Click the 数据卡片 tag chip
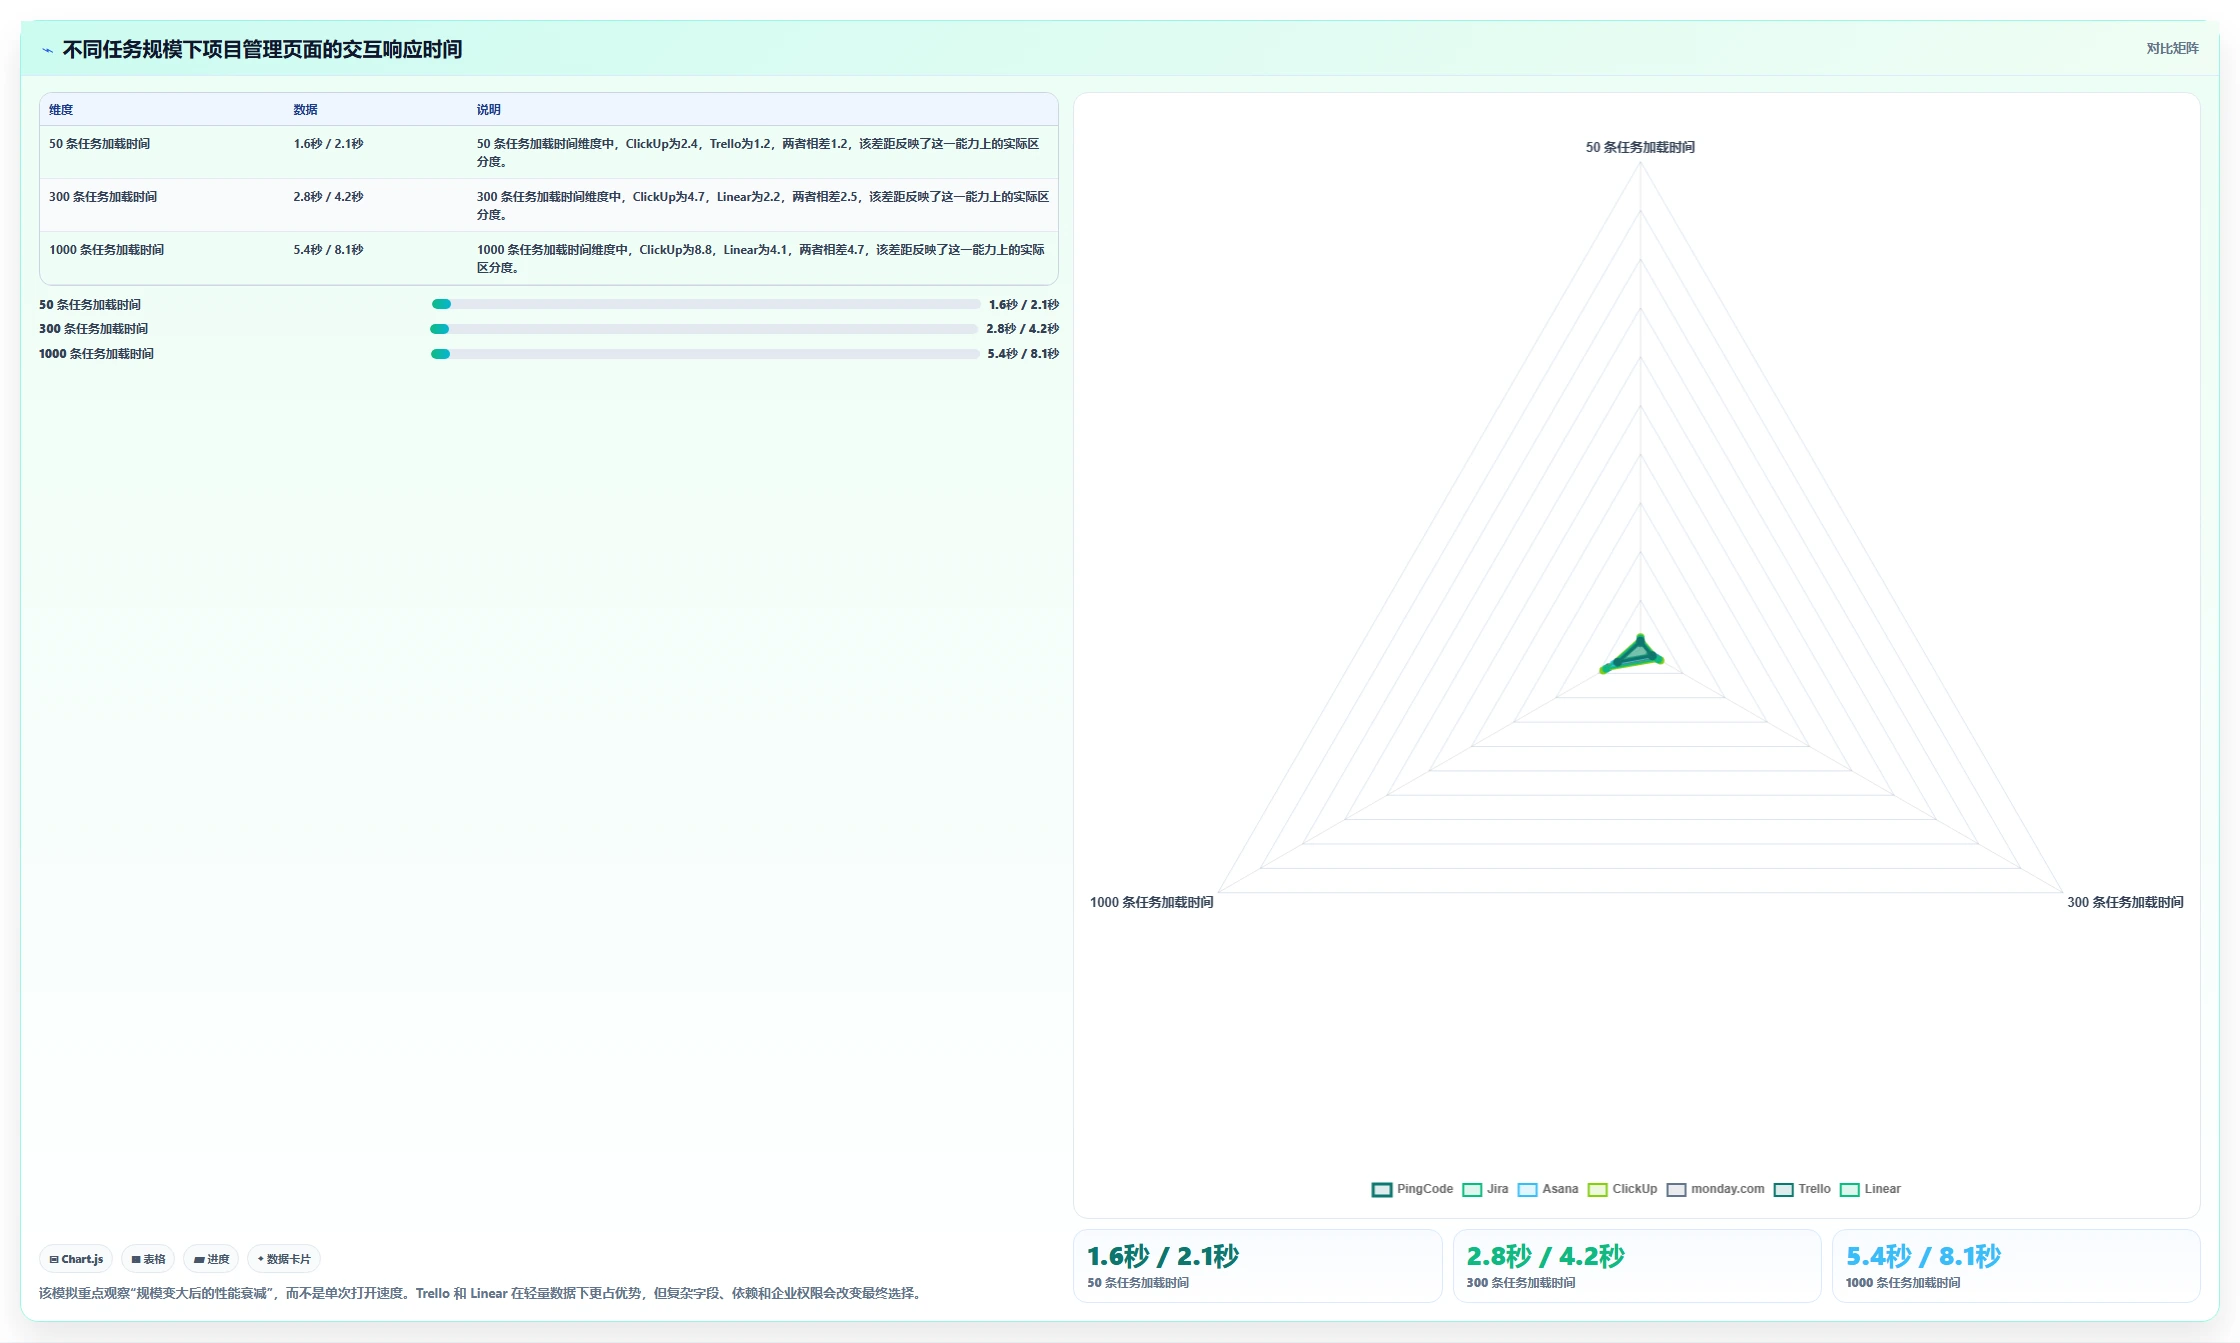 [284, 1259]
